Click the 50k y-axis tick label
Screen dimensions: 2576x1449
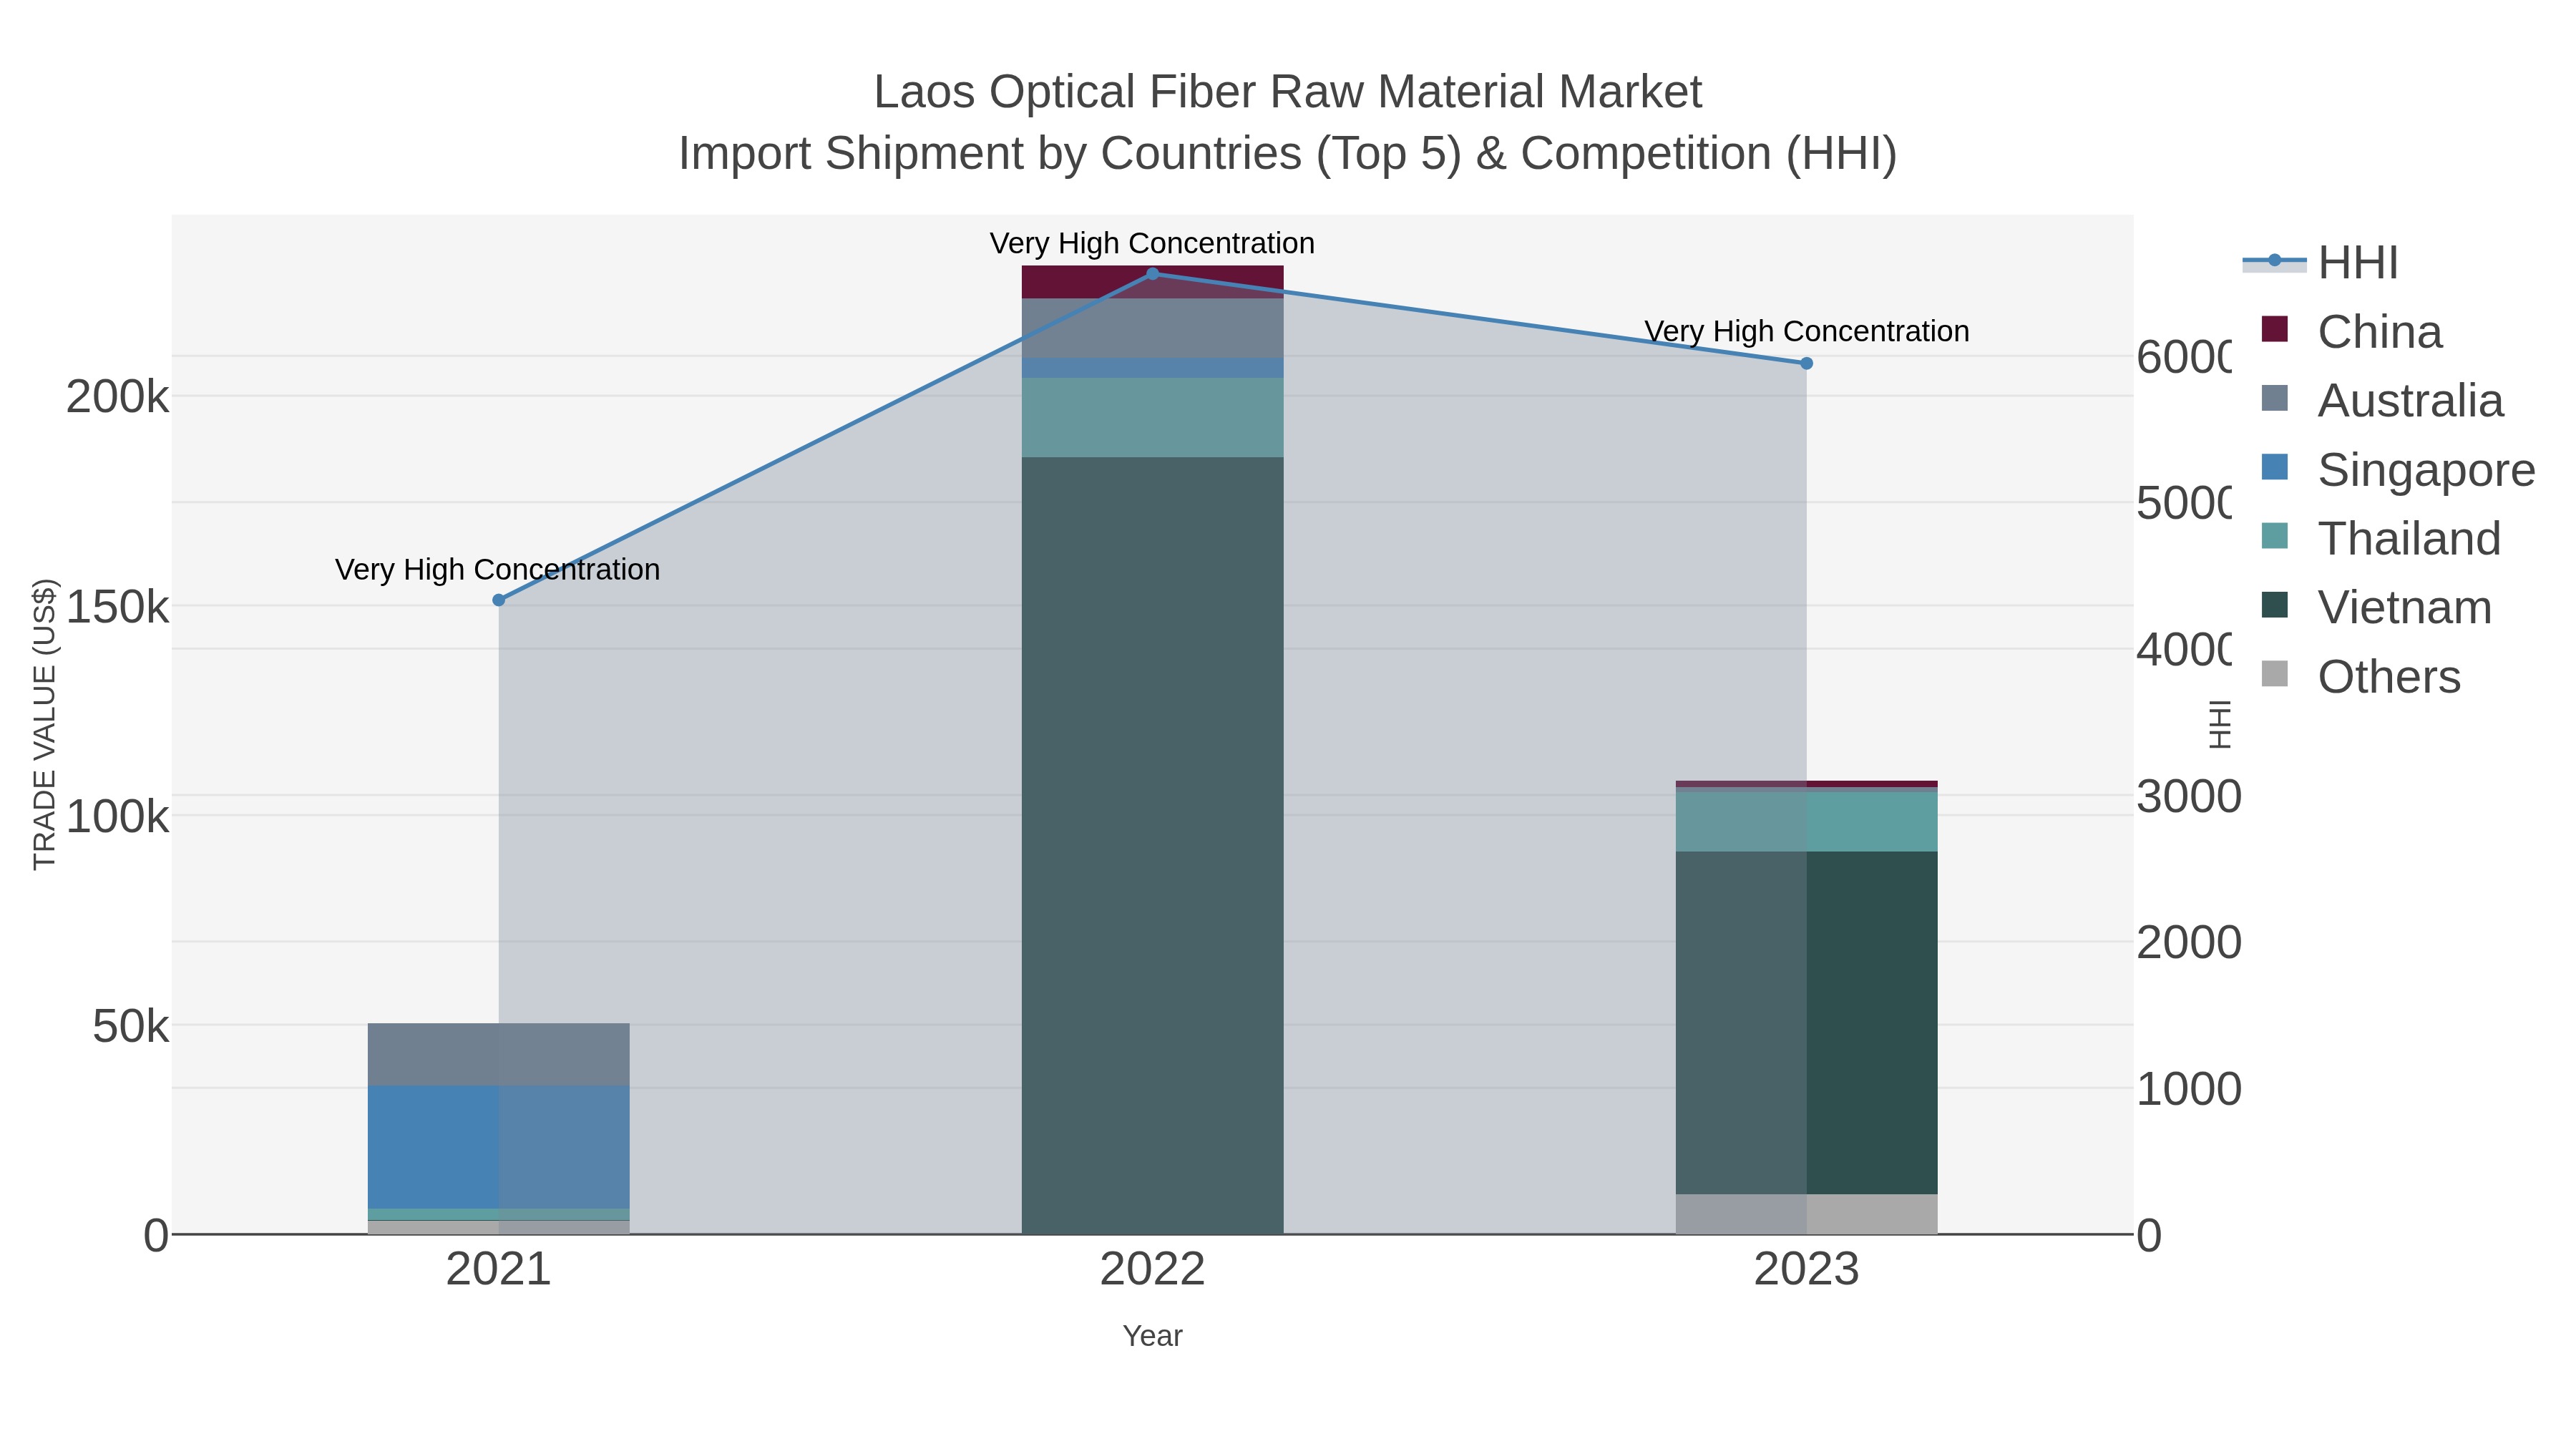[x=131, y=1027]
